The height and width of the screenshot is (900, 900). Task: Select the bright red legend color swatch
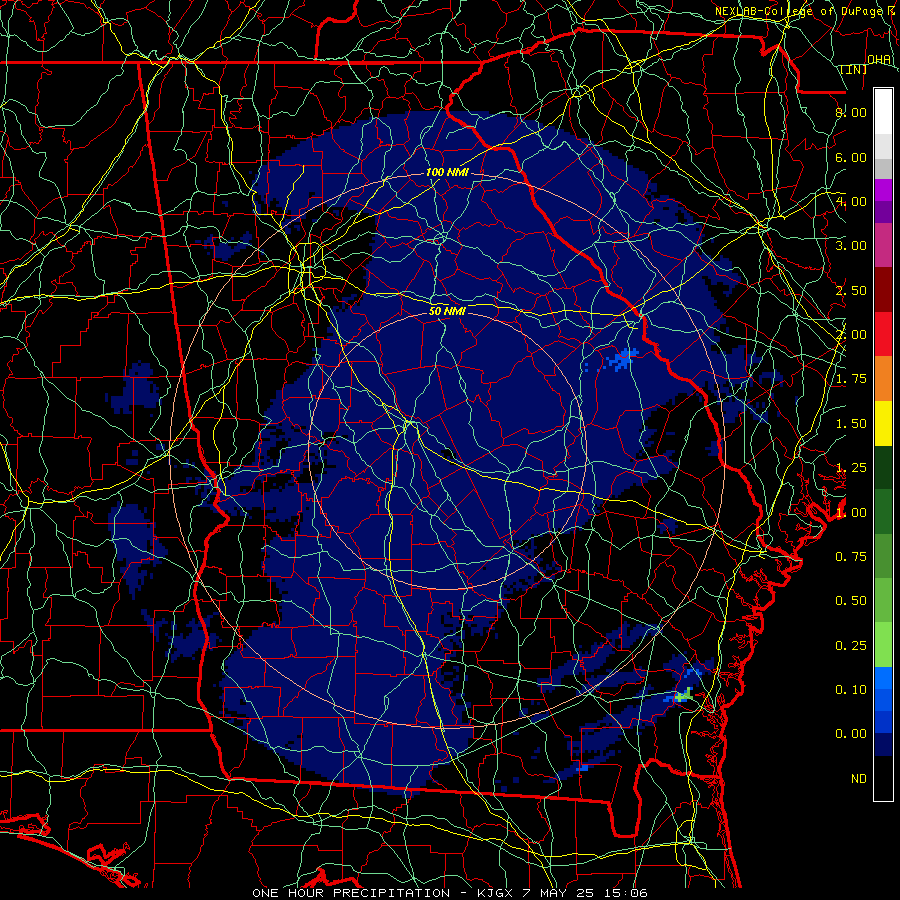[883, 334]
